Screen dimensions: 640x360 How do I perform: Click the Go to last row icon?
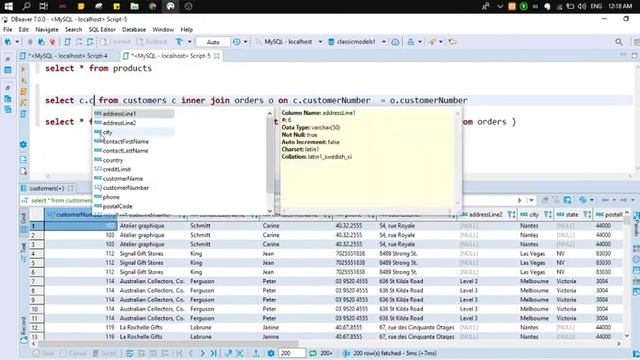coord(213,353)
